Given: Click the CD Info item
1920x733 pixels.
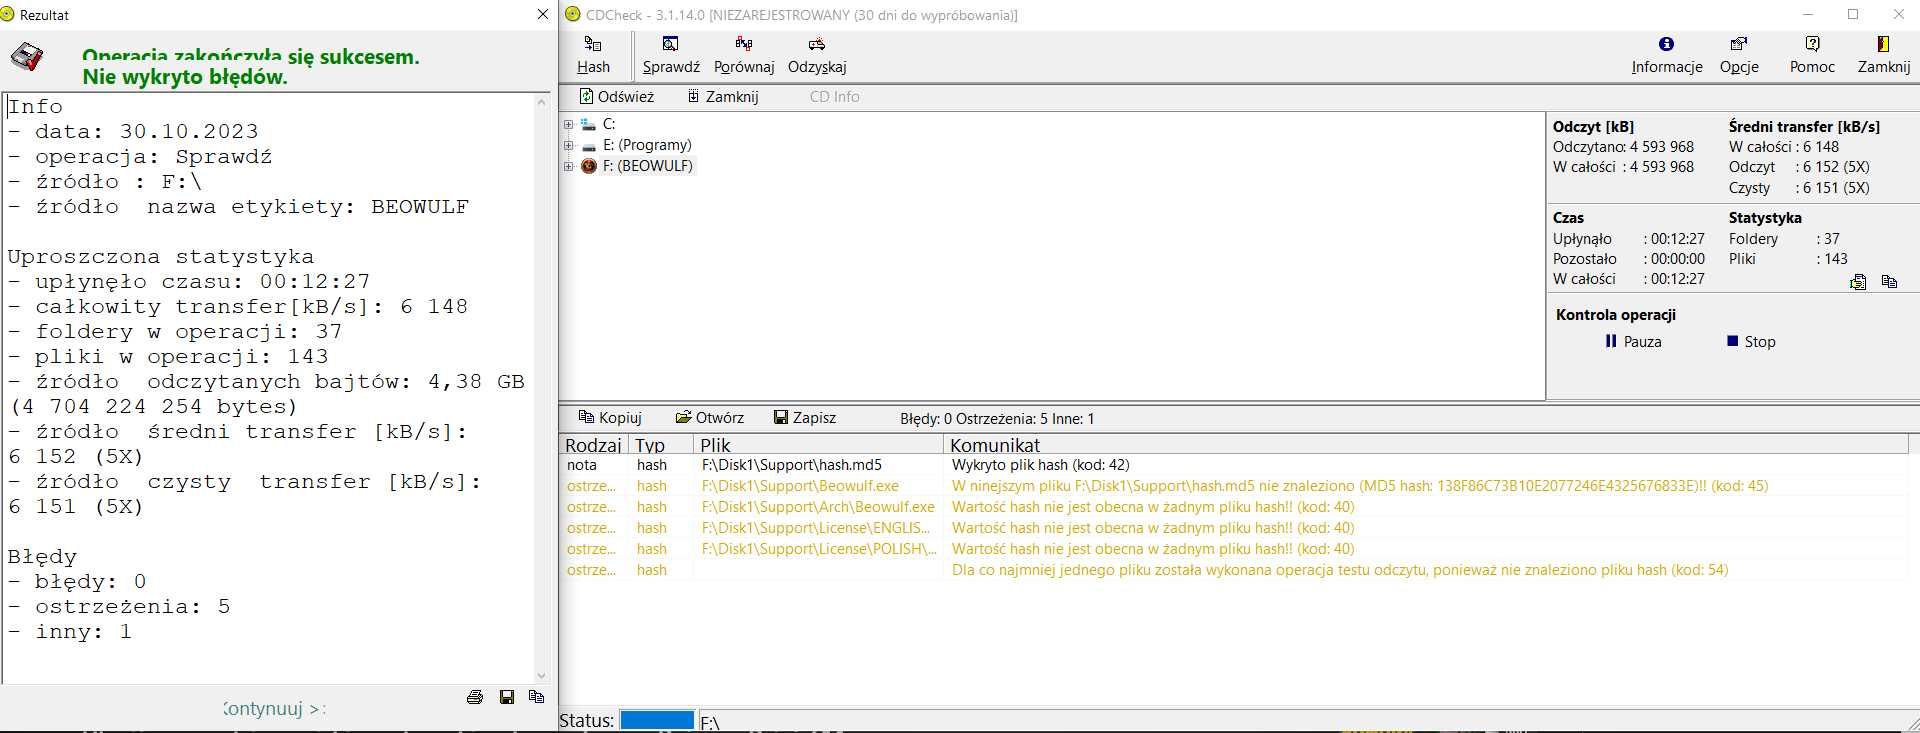Looking at the screenshot, I should point(834,97).
